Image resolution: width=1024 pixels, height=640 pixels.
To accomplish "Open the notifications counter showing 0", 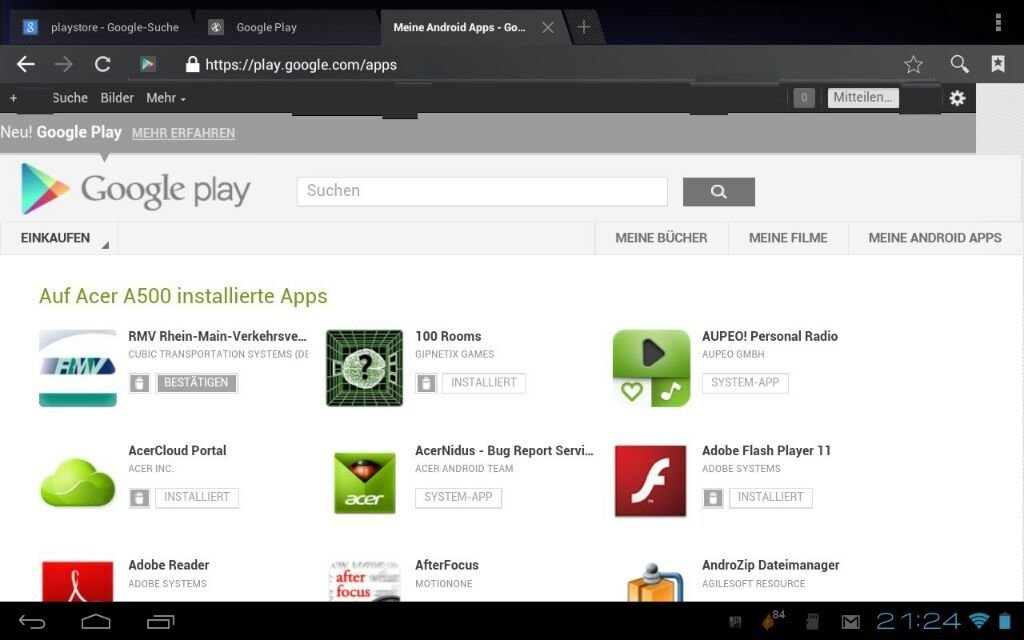I will tap(804, 98).
